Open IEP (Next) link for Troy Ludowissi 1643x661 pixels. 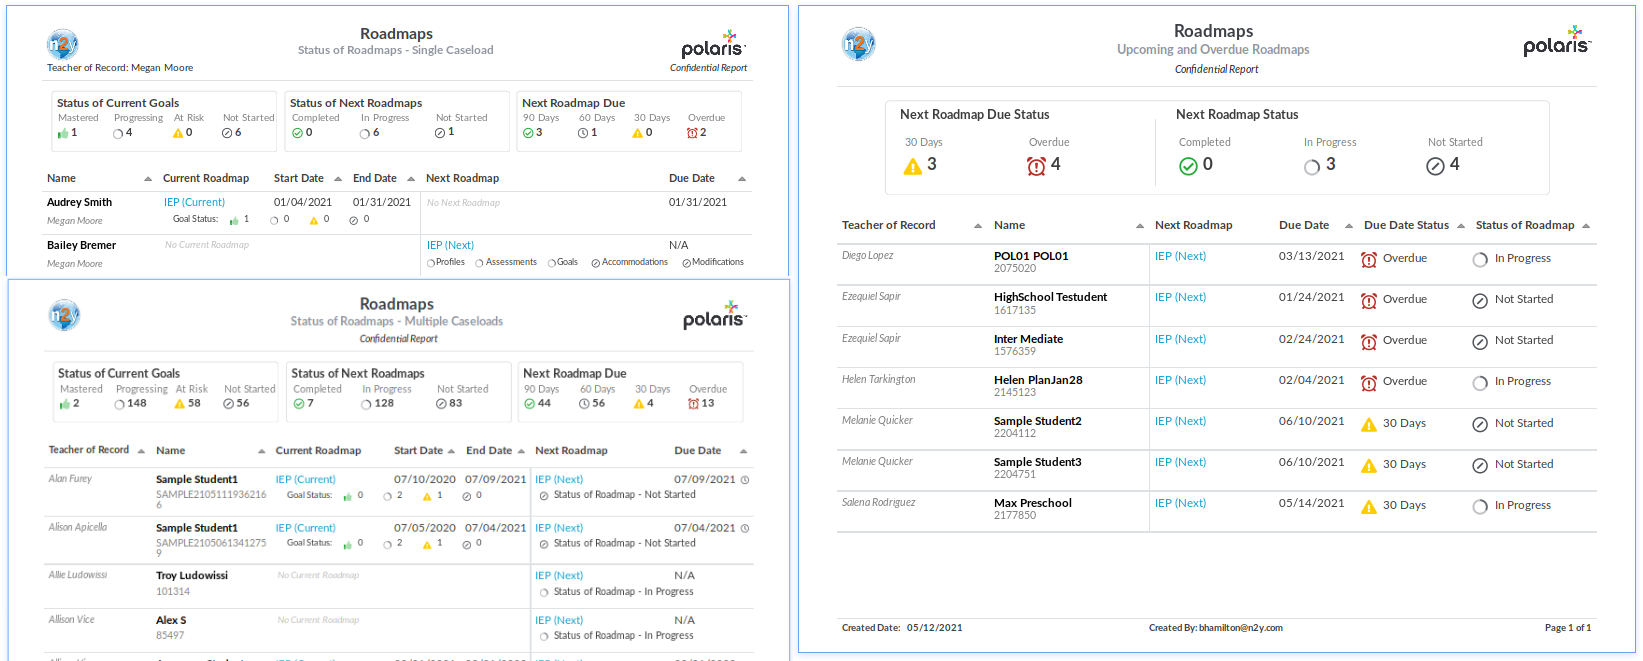click(x=558, y=575)
